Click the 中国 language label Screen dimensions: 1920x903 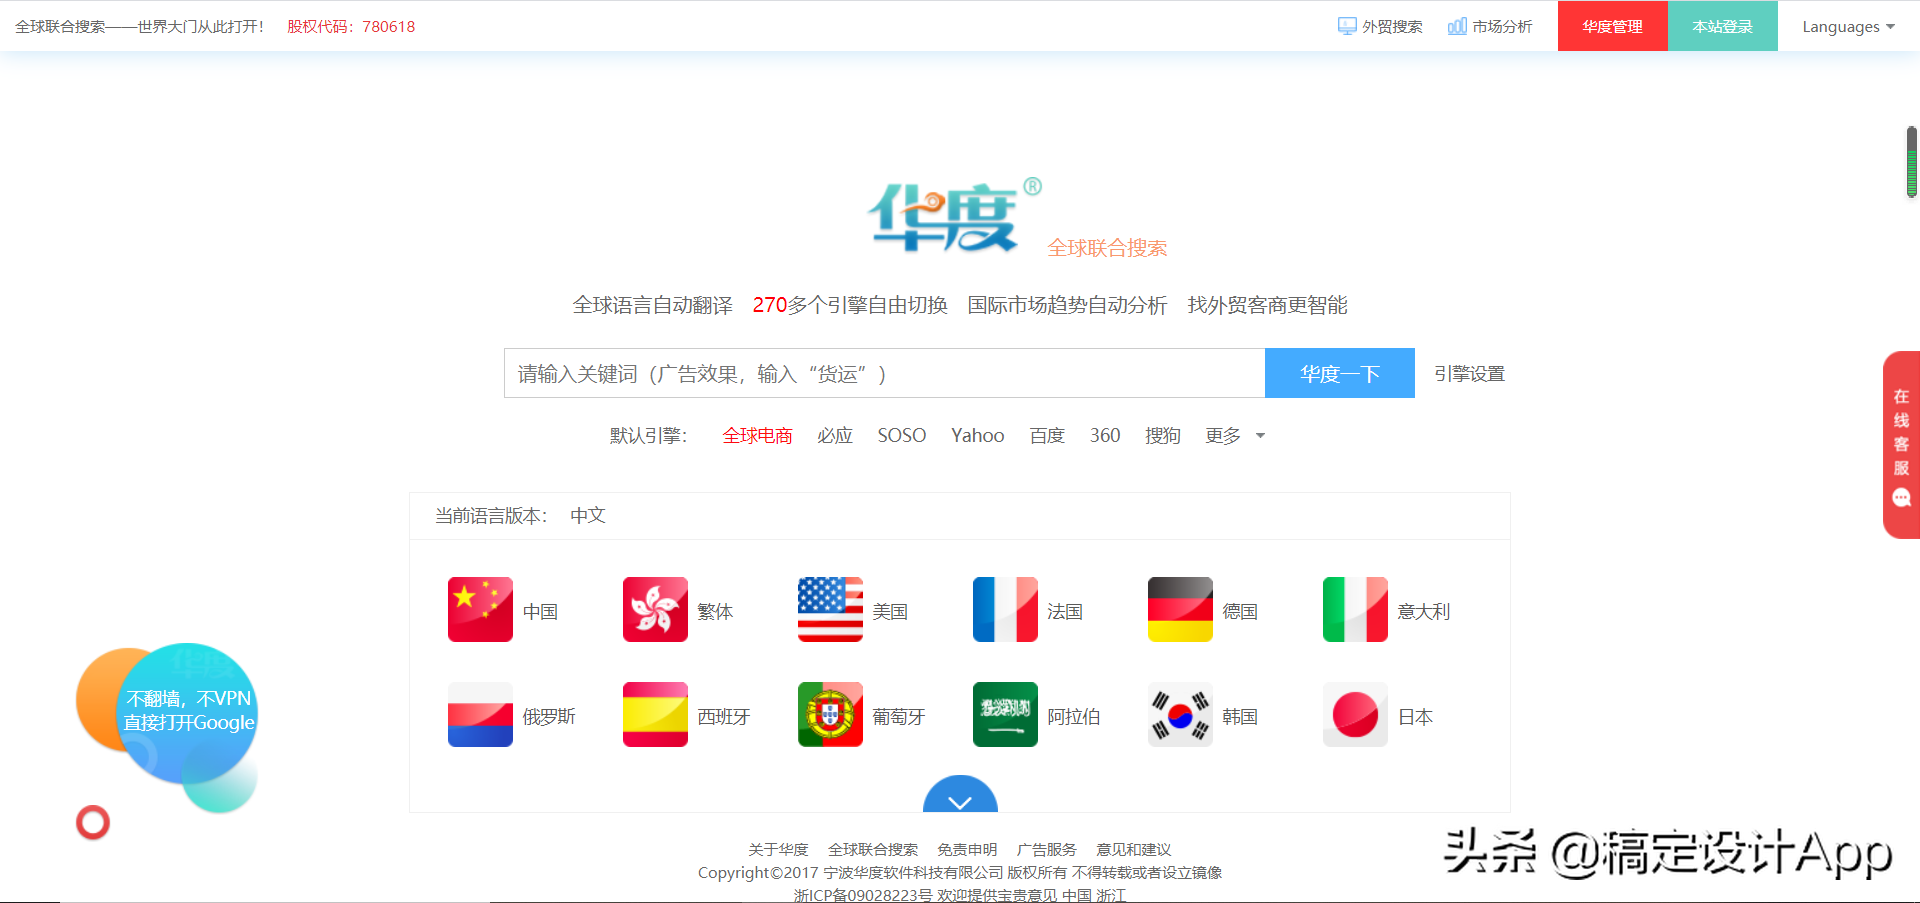(540, 611)
